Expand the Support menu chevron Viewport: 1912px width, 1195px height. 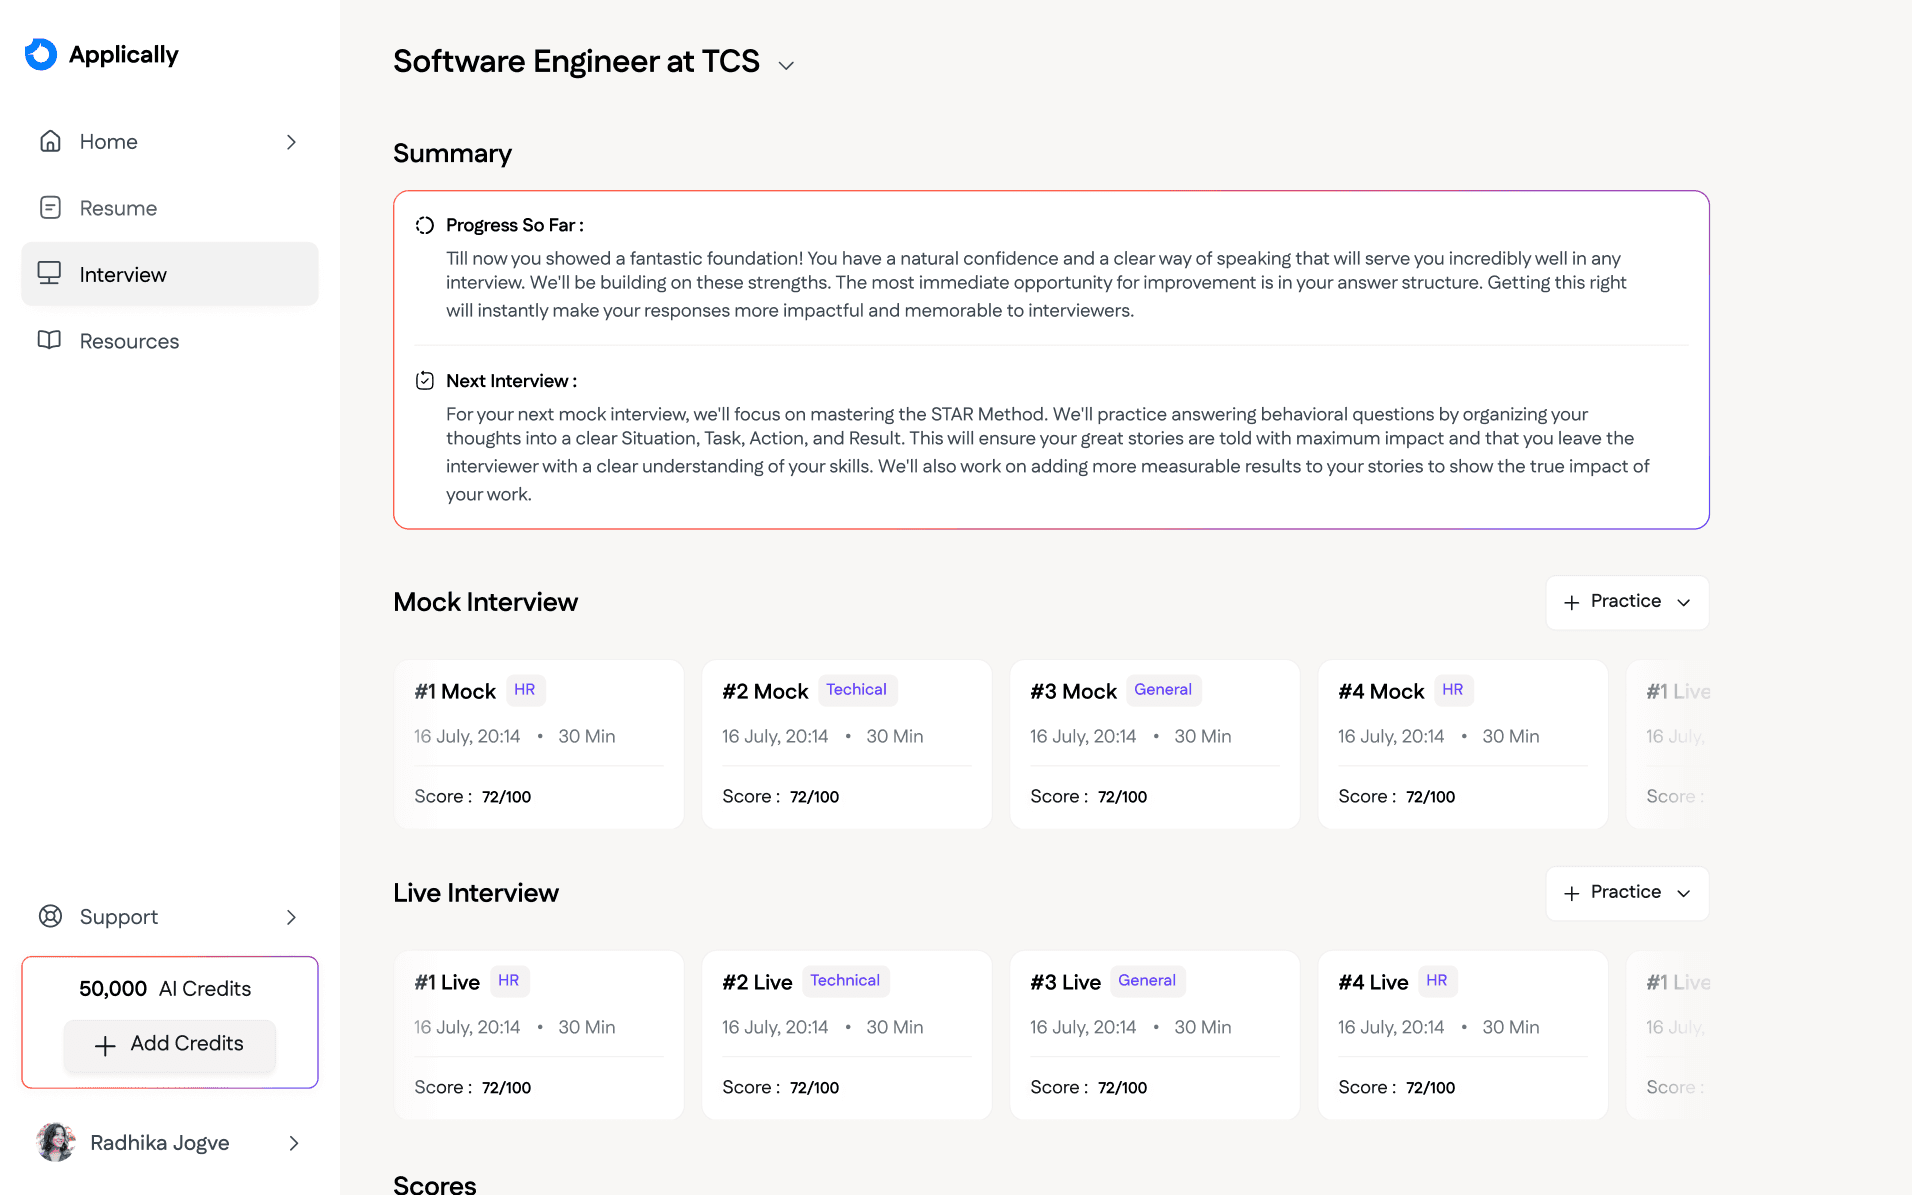291,917
